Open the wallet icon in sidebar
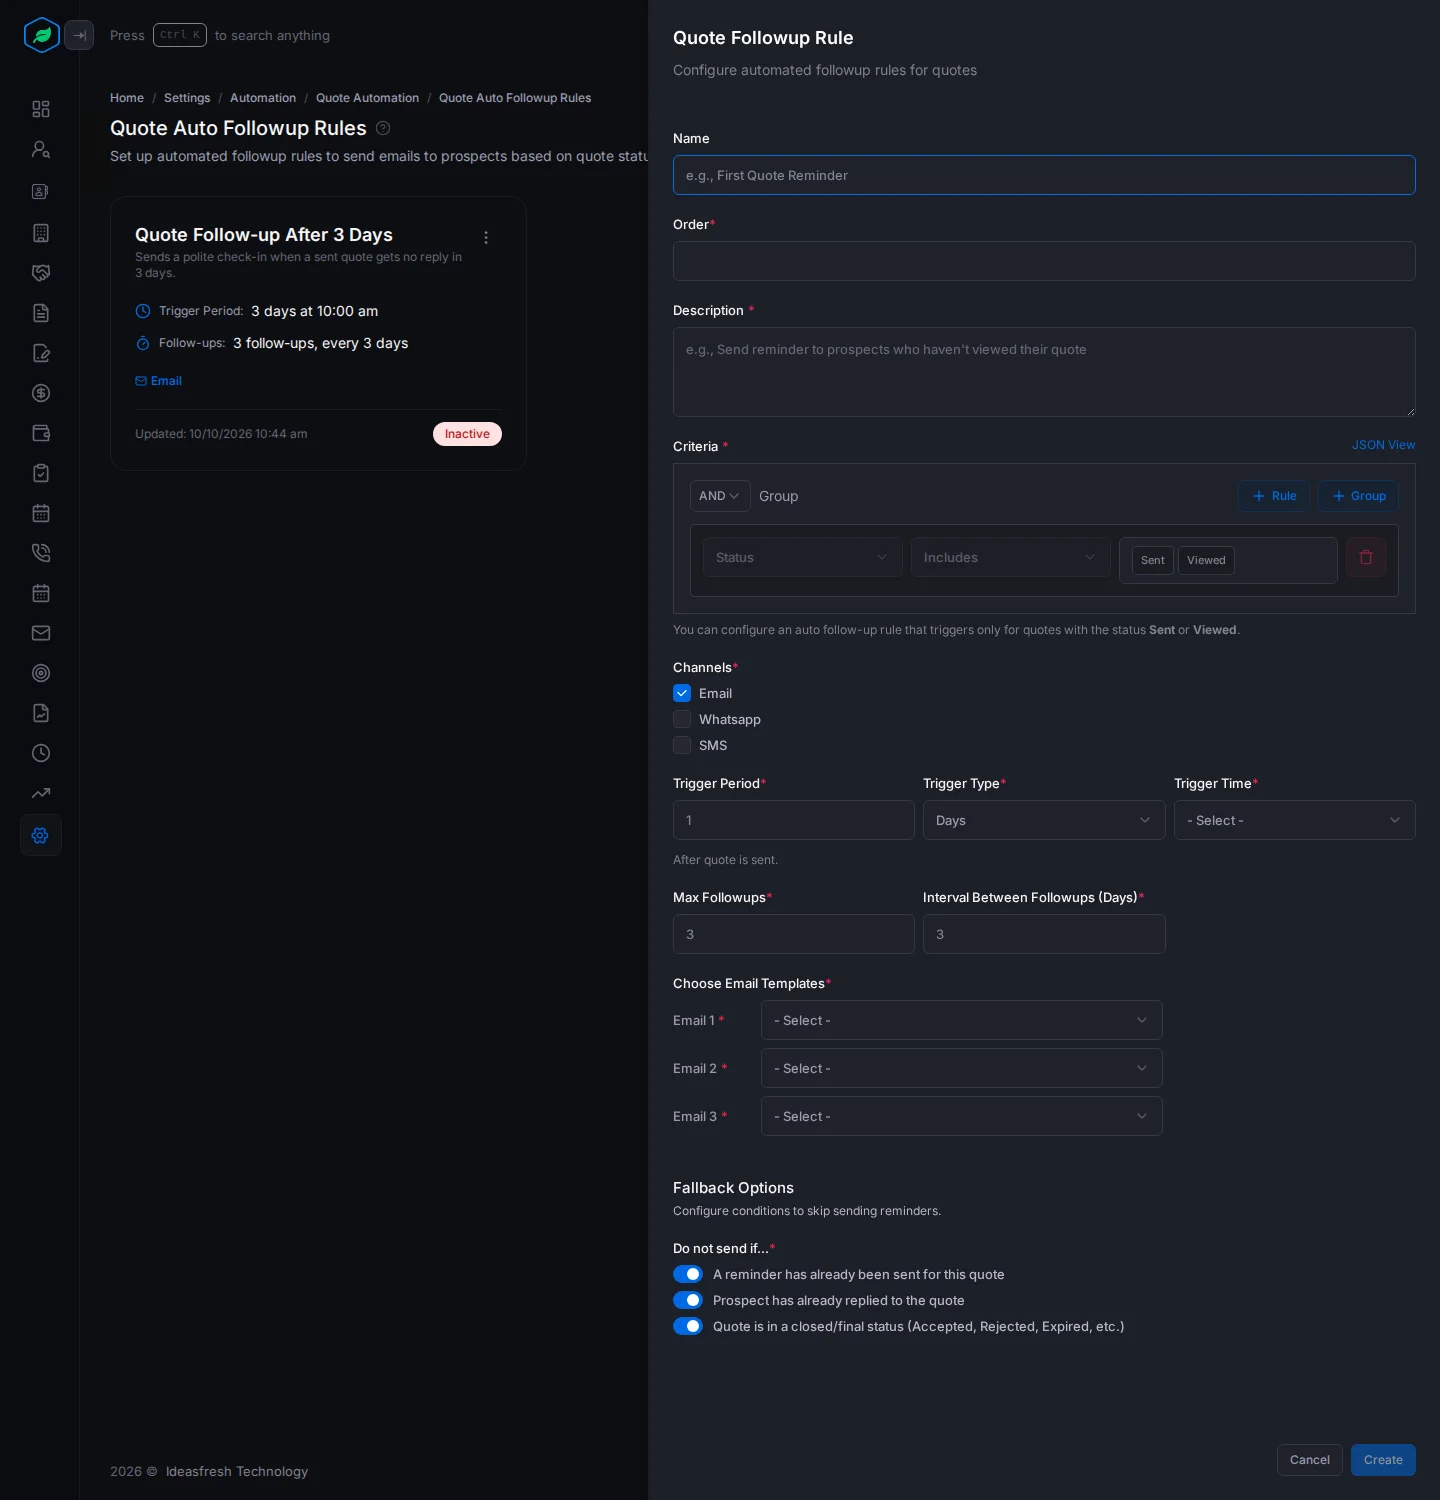Screen dimensions: 1440x1500 pos(41,433)
